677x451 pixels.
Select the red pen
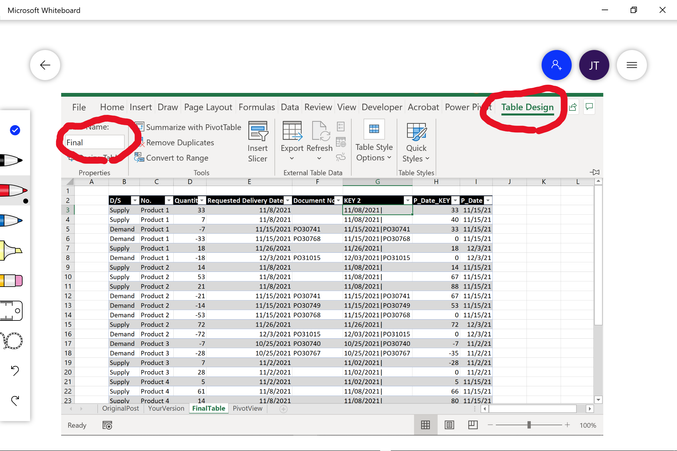coord(13,190)
